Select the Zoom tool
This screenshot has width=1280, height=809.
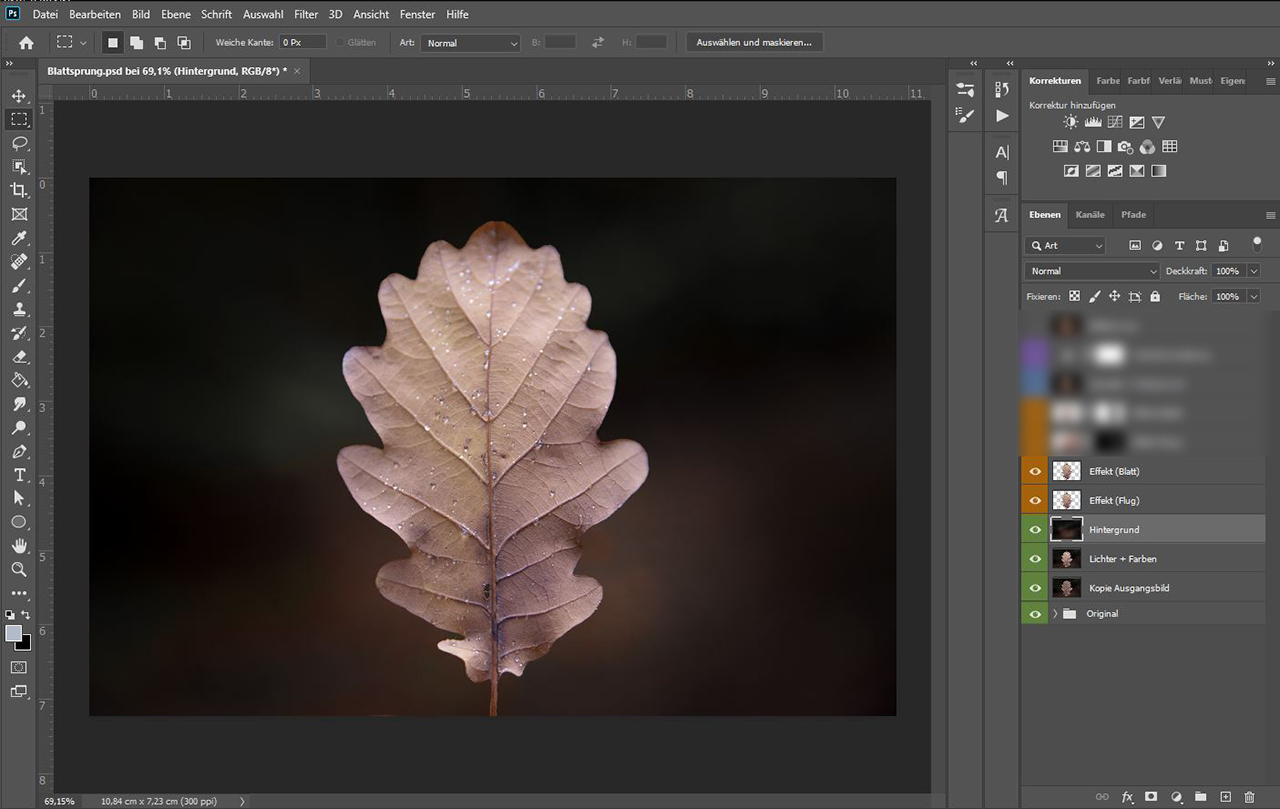(x=19, y=569)
